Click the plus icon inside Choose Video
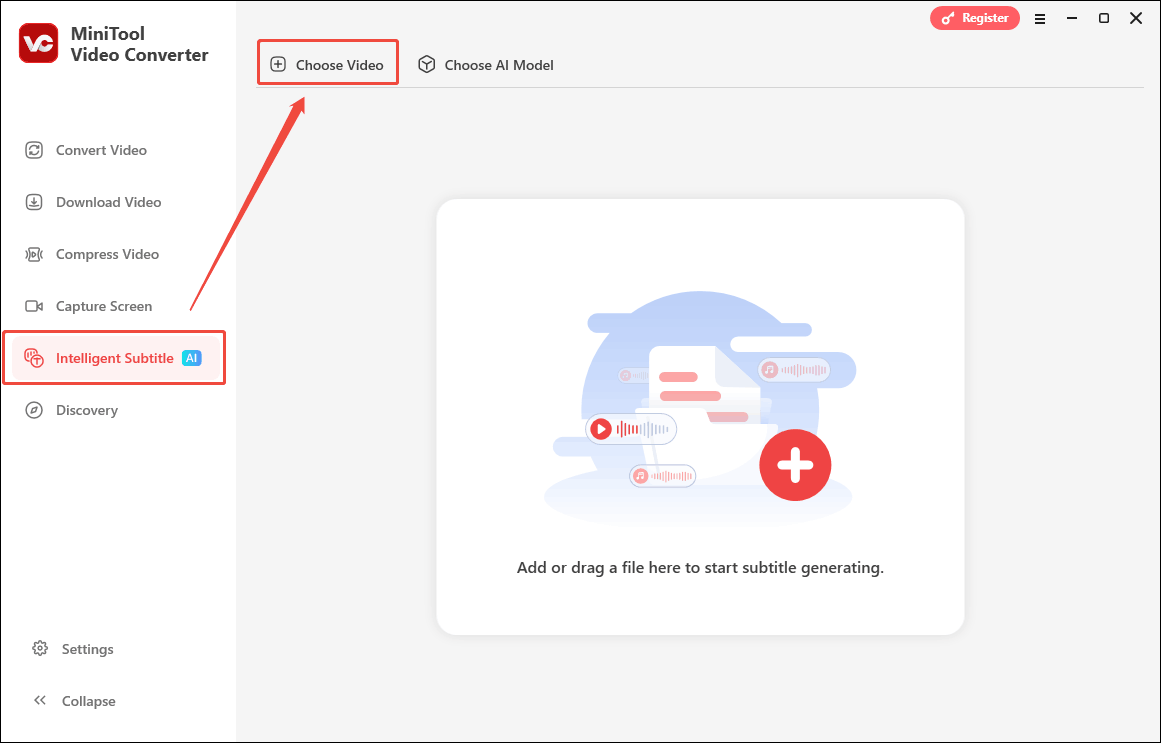 coord(278,63)
